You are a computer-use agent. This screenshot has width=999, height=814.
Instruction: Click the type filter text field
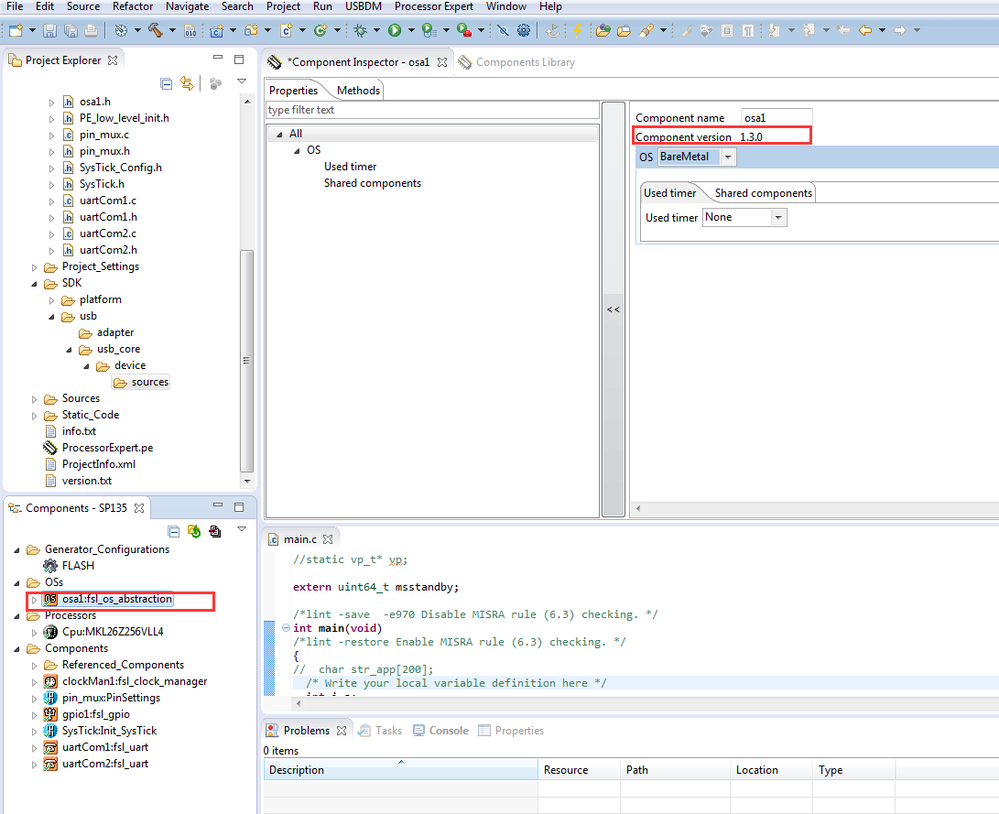(430, 110)
